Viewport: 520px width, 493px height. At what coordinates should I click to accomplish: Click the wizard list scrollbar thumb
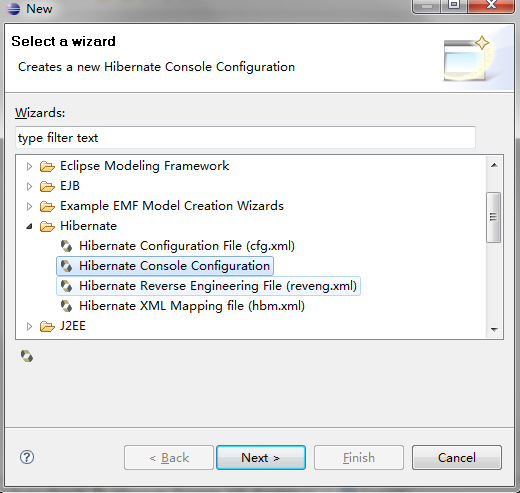click(494, 217)
